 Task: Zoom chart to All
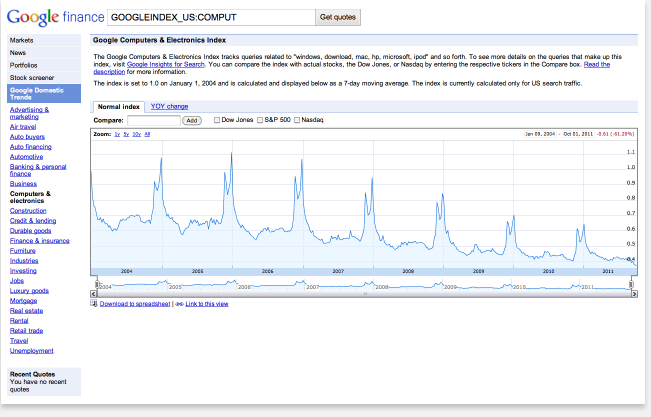point(147,133)
